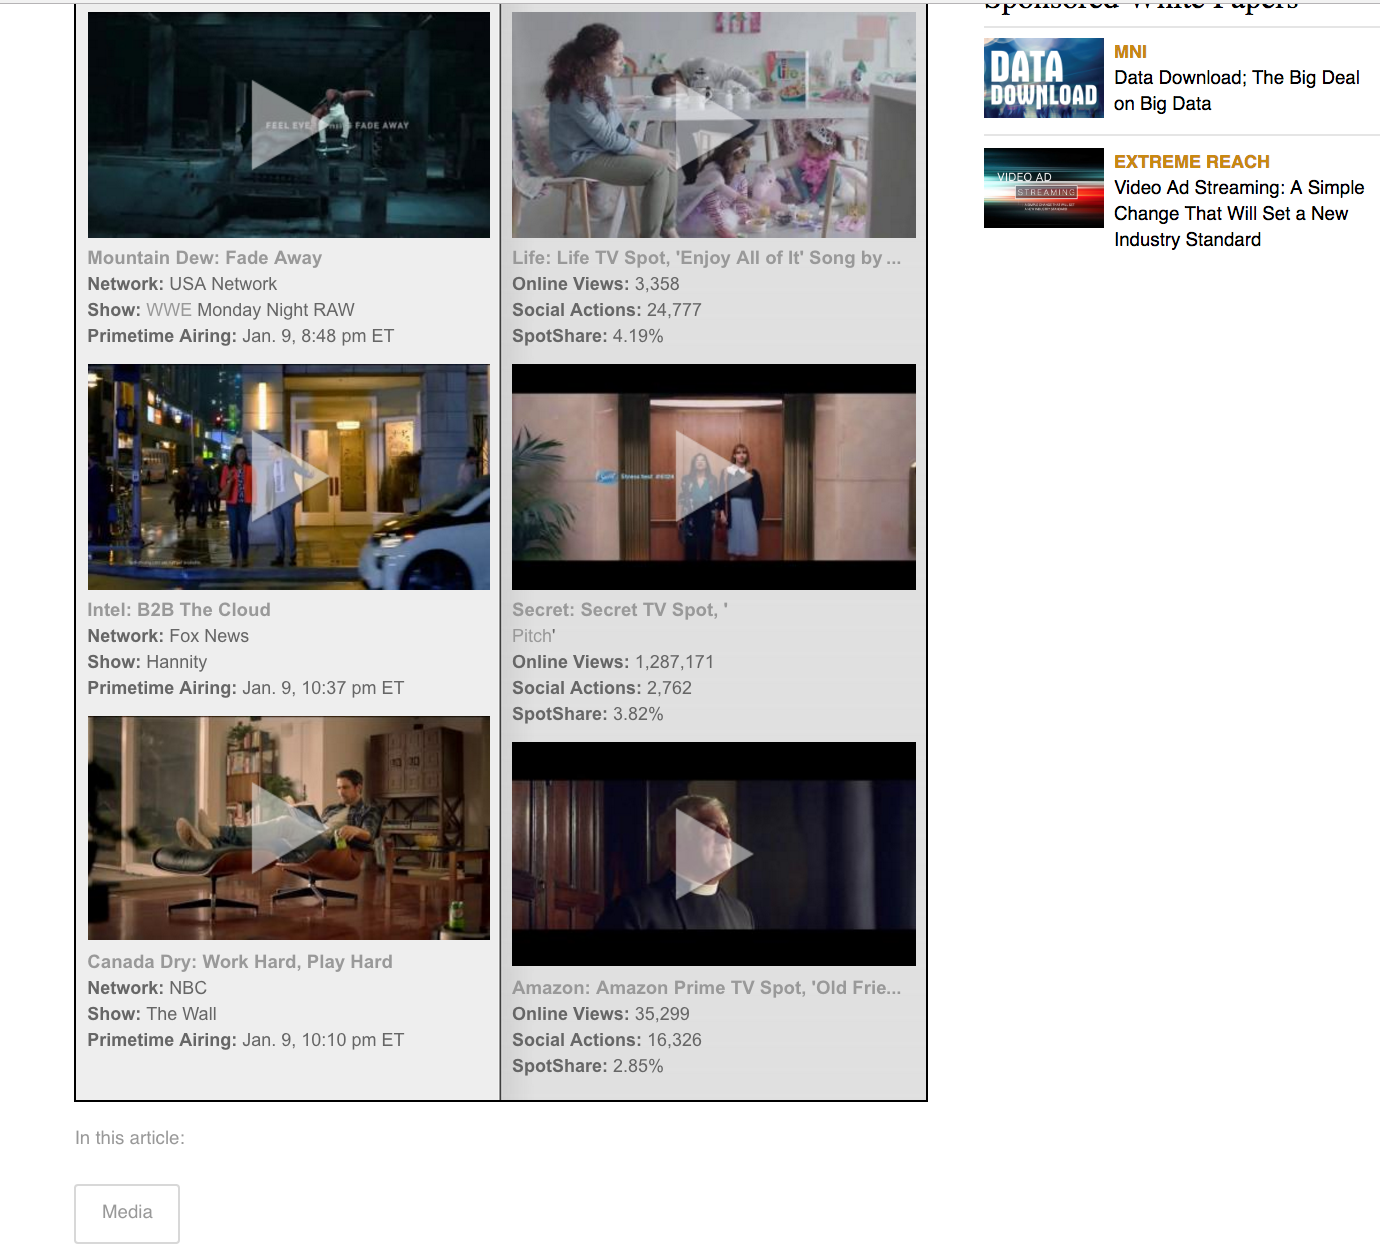Select 'Social Actions: 24,777' text

click(x=607, y=310)
